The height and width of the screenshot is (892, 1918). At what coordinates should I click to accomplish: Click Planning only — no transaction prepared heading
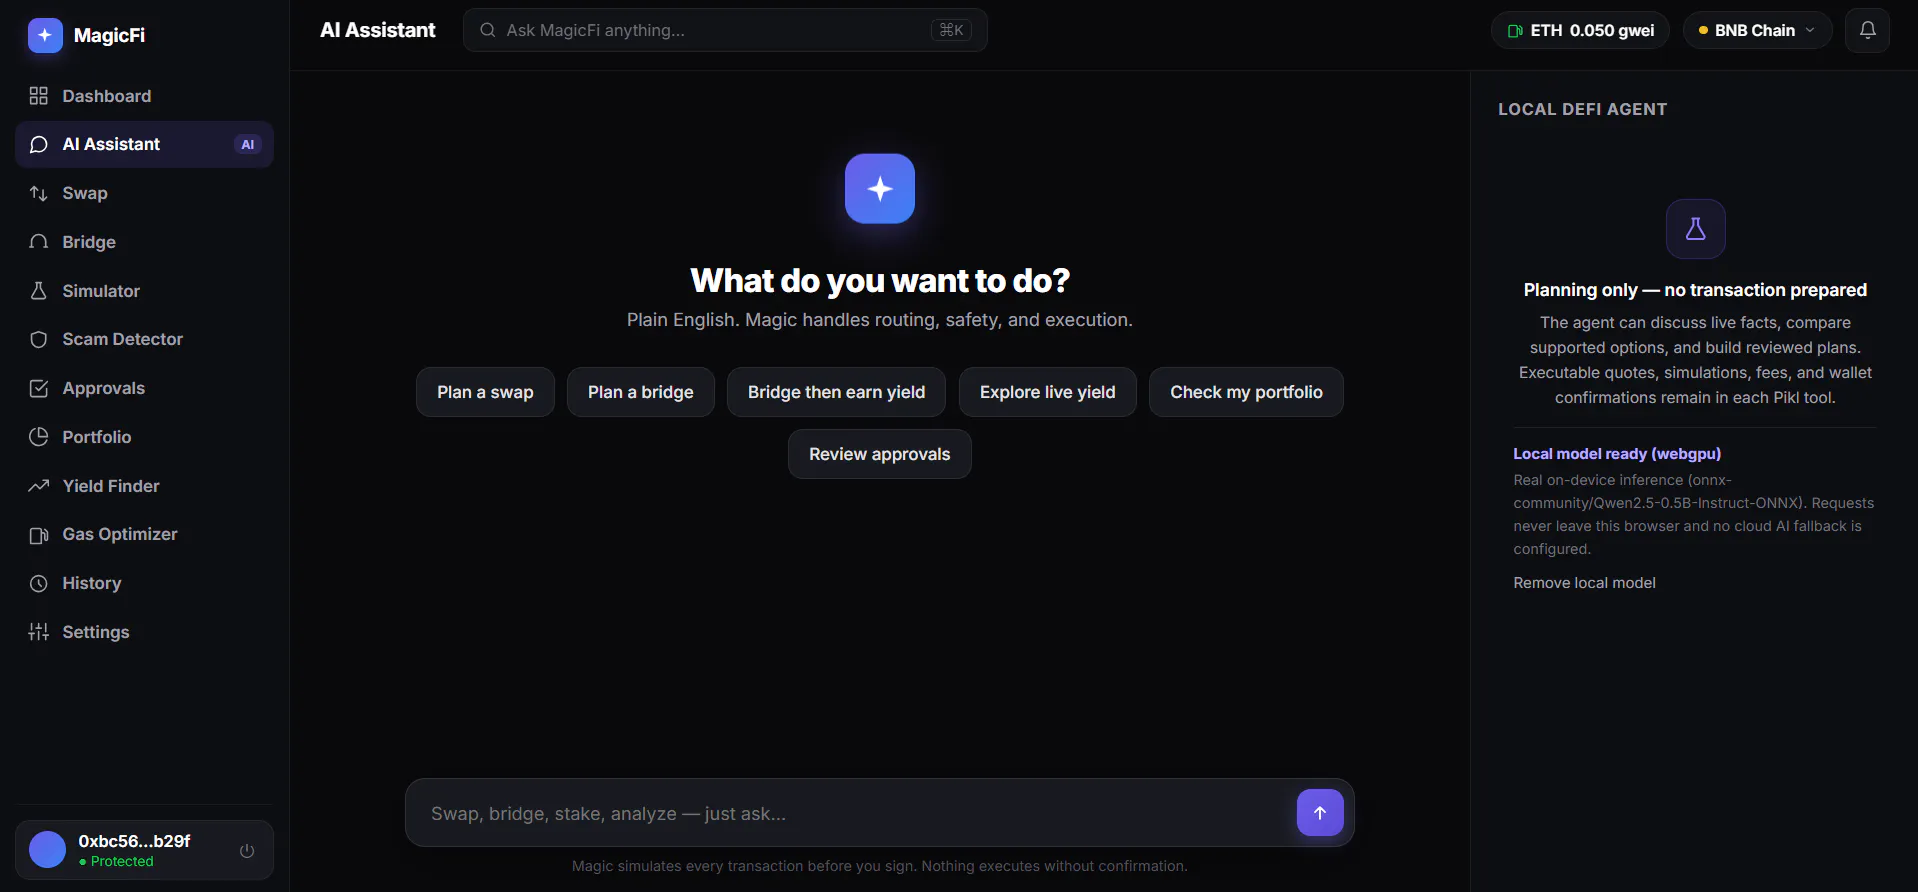click(x=1695, y=290)
